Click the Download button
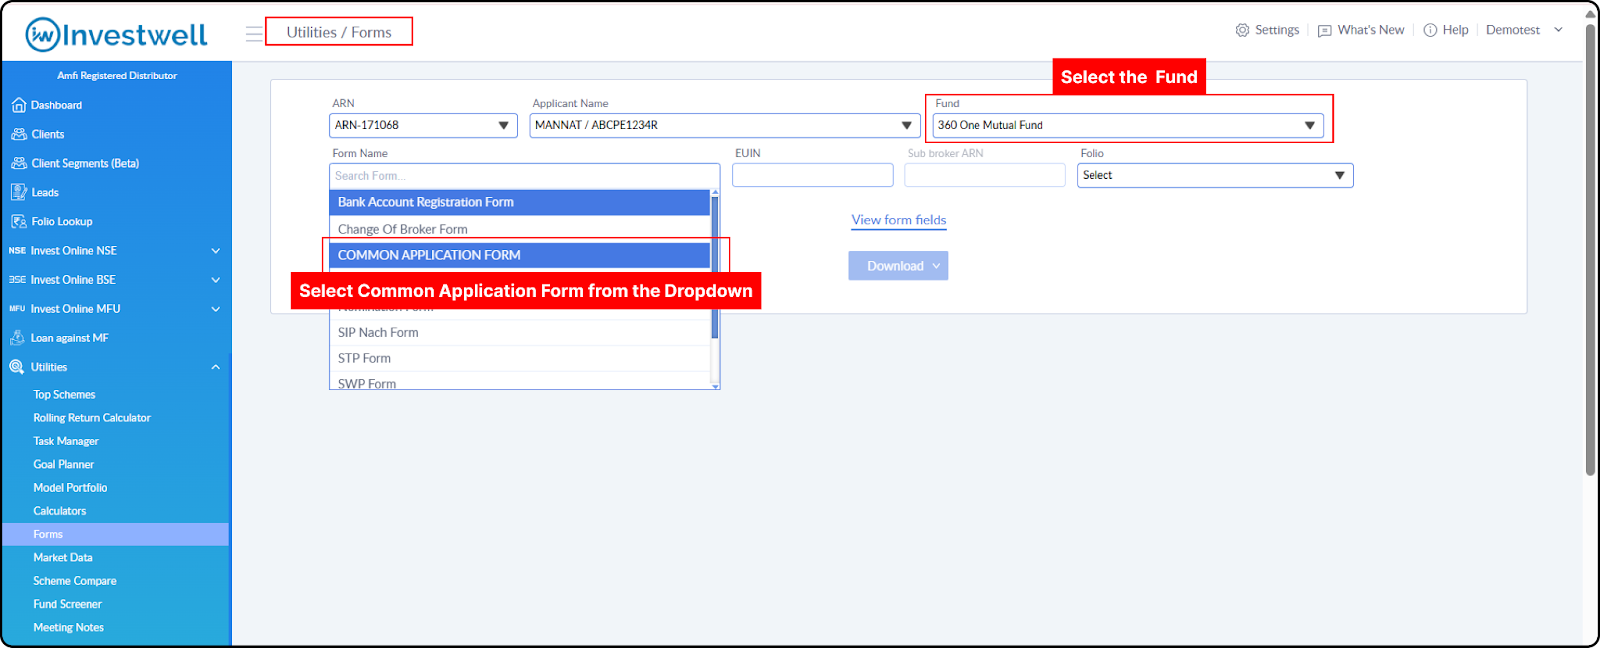This screenshot has height=648, width=1600. tap(898, 266)
